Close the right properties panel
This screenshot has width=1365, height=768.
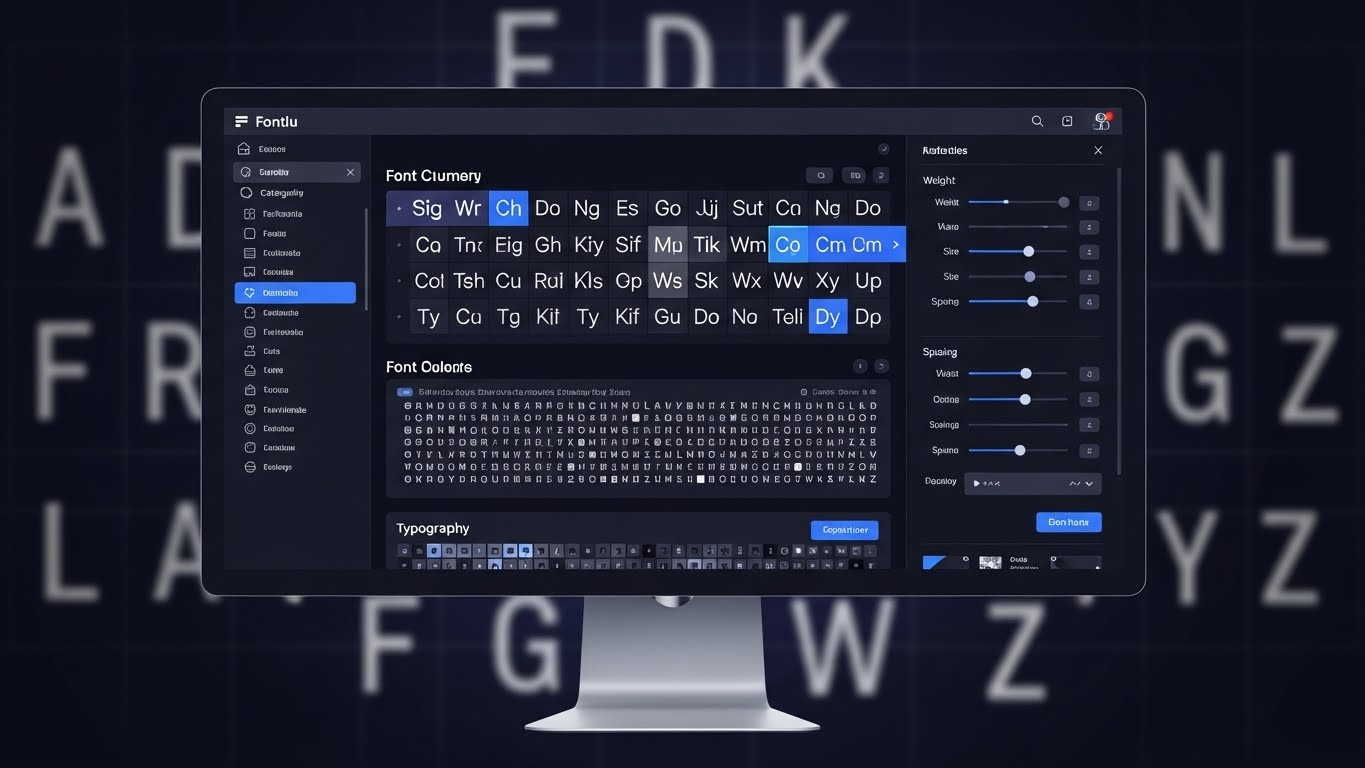(1098, 150)
